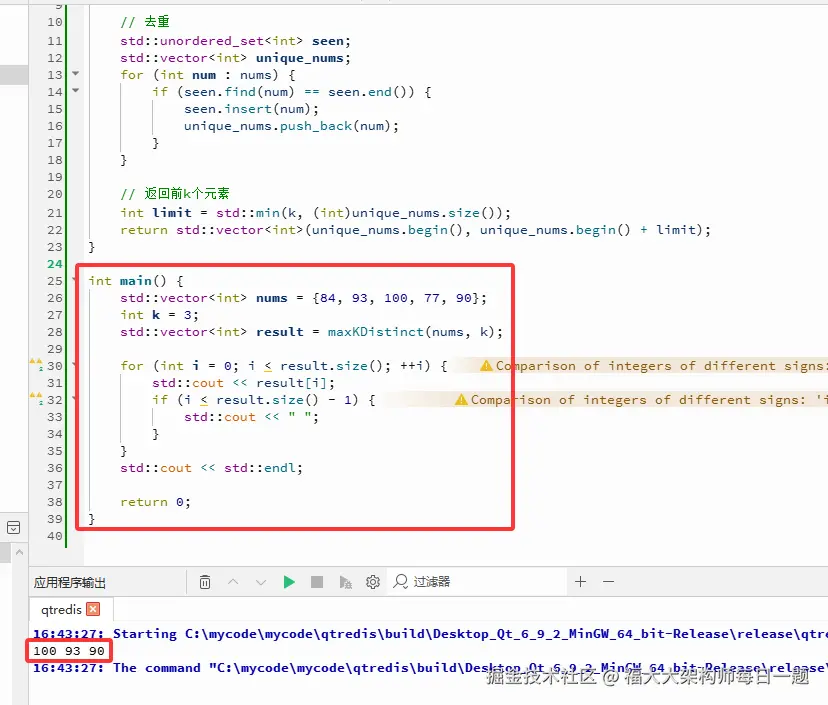Collapse the main function at line 25
The width and height of the screenshot is (828, 705).
74,280
